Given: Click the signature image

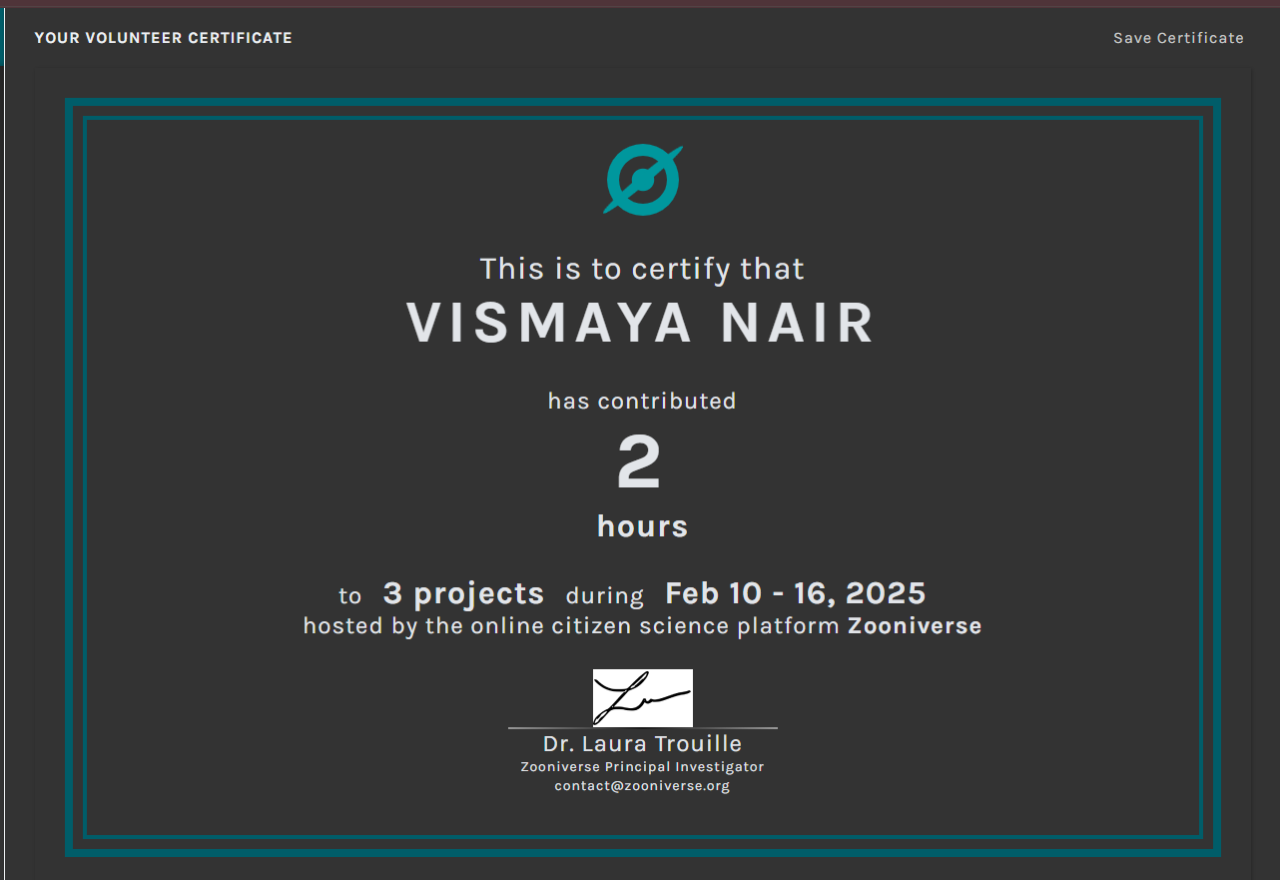Looking at the screenshot, I should coord(643,698).
